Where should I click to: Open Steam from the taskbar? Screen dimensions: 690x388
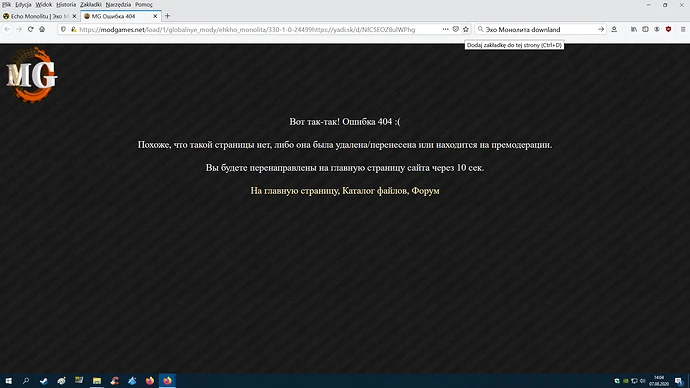(44, 381)
